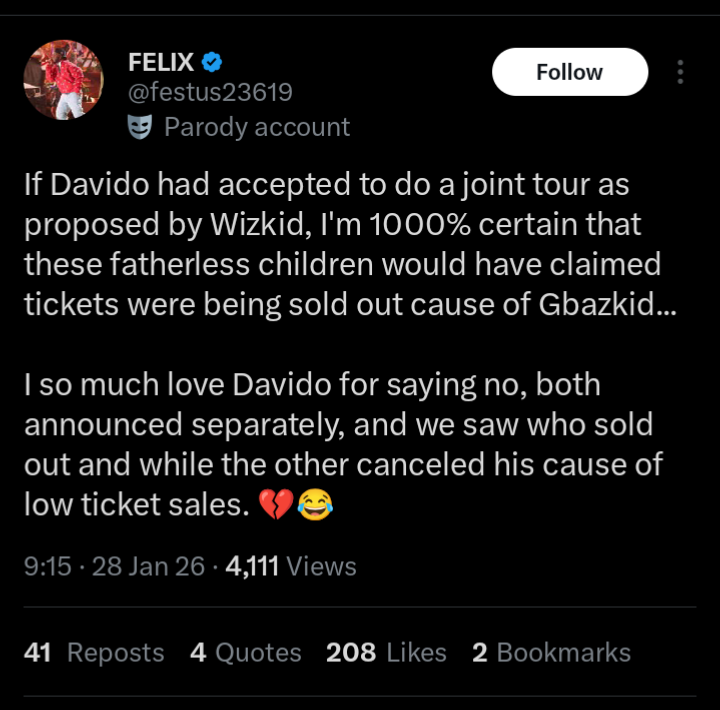
Task: Show the 208 Likes list
Action: [386, 653]
